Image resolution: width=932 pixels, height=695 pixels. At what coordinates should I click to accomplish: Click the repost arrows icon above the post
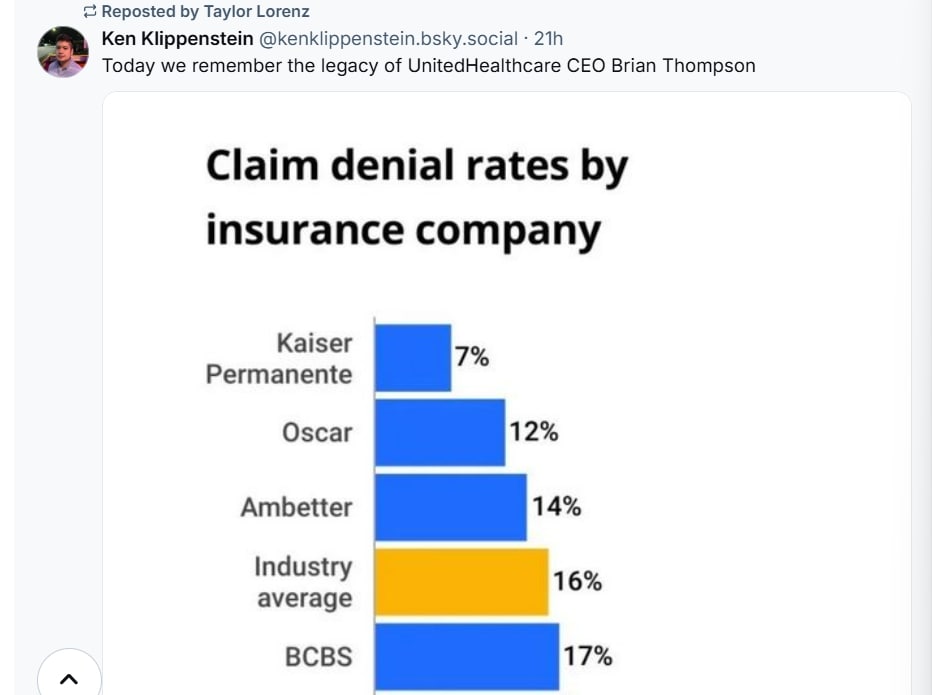pyautogui.click(x=89, y=11)
